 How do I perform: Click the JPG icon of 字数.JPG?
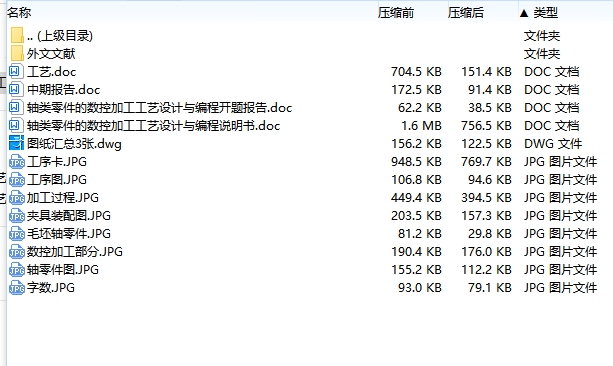click(17, 288)
